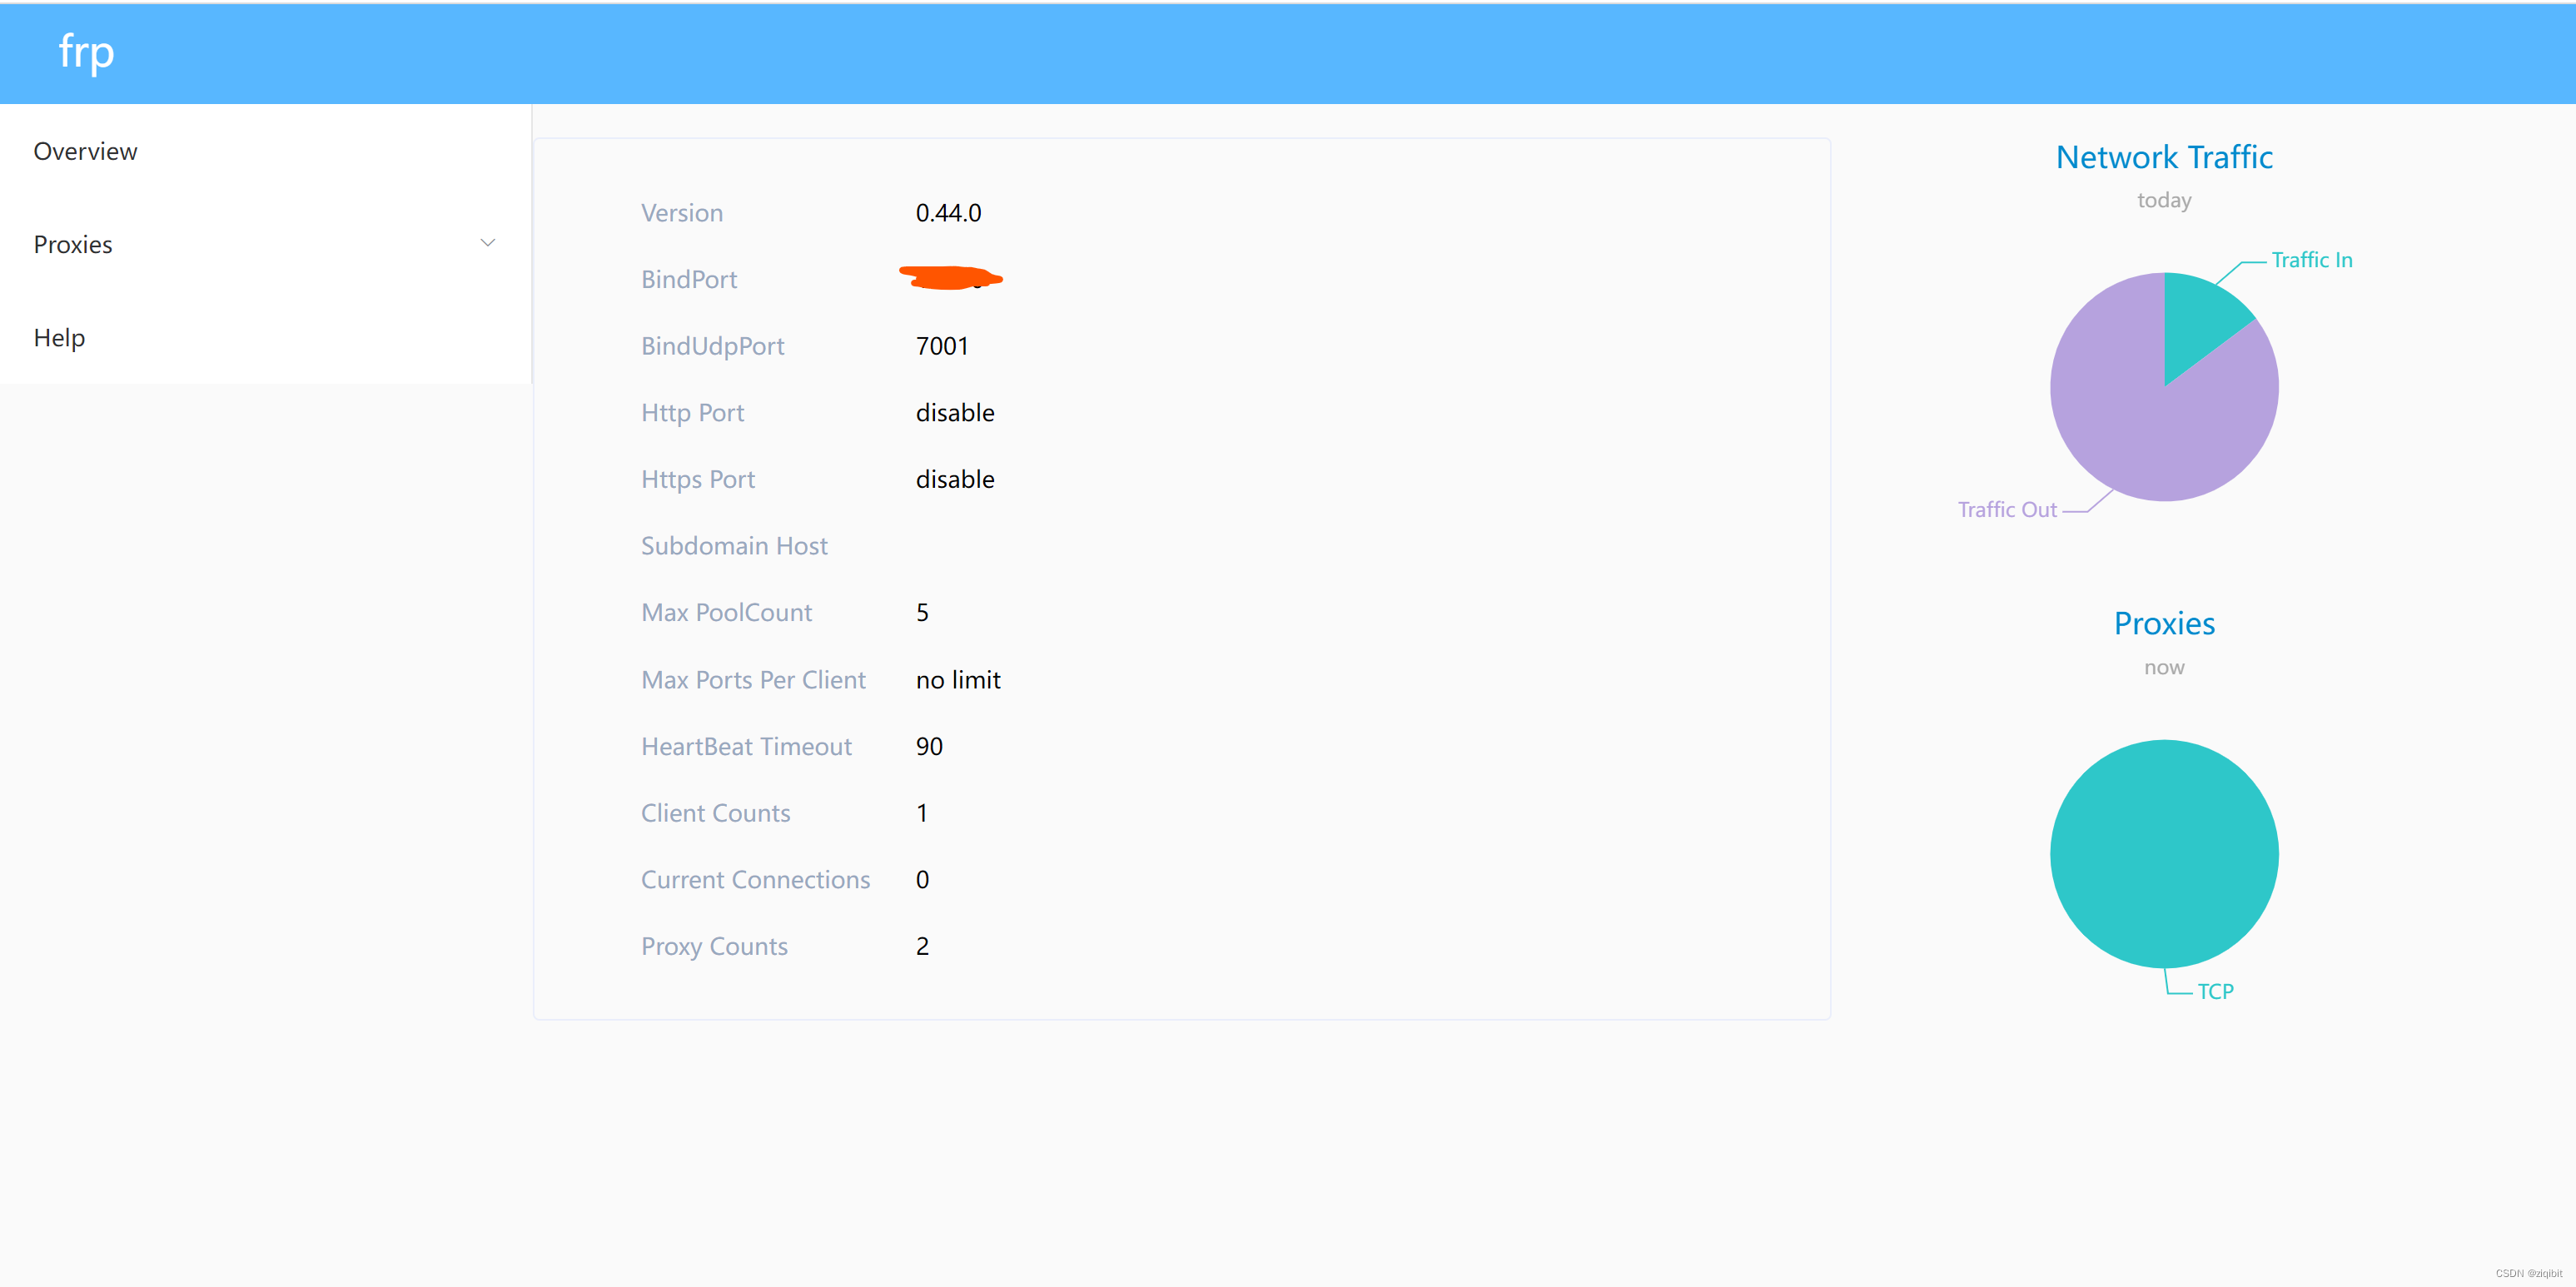
Task: Click the Proxy Counts label
Action: pos(714,946)
